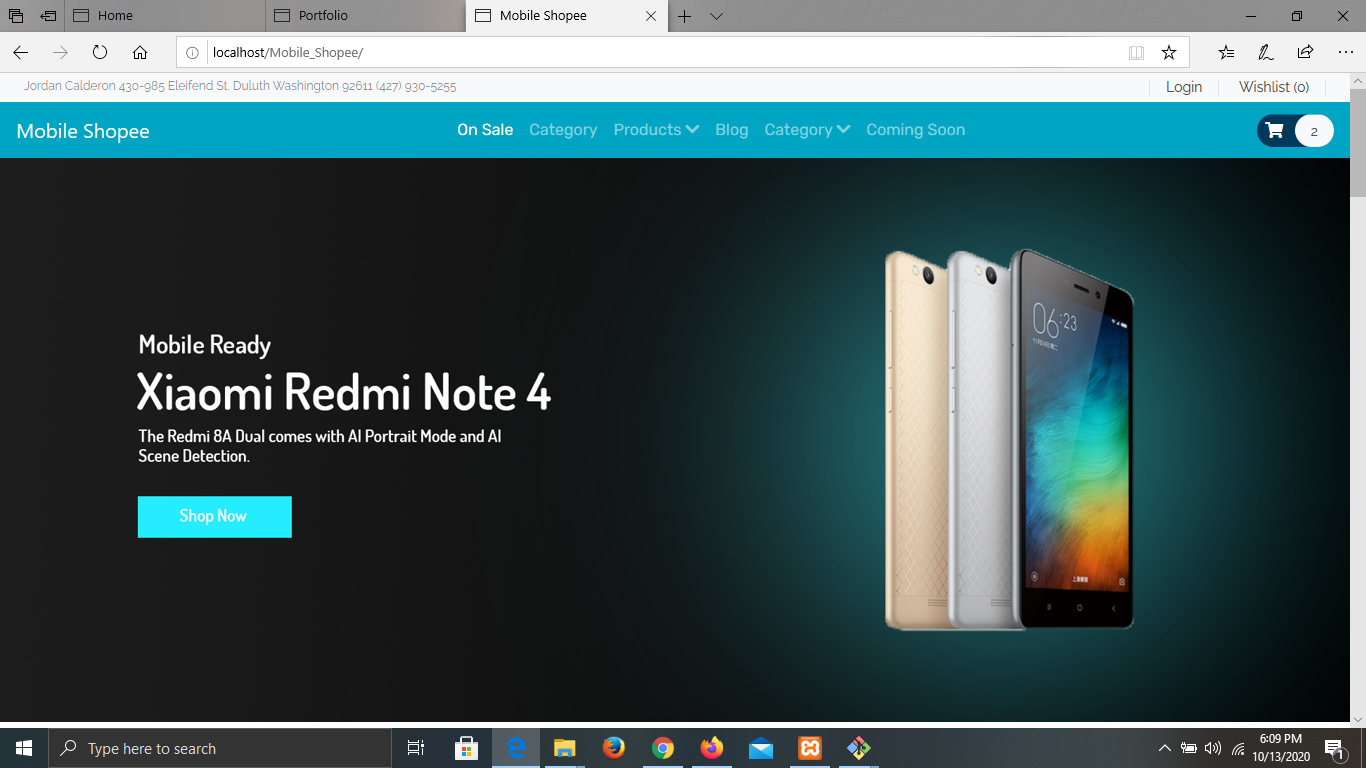
Task: Open the Coming Soon nav link
Action: point(916,130)
